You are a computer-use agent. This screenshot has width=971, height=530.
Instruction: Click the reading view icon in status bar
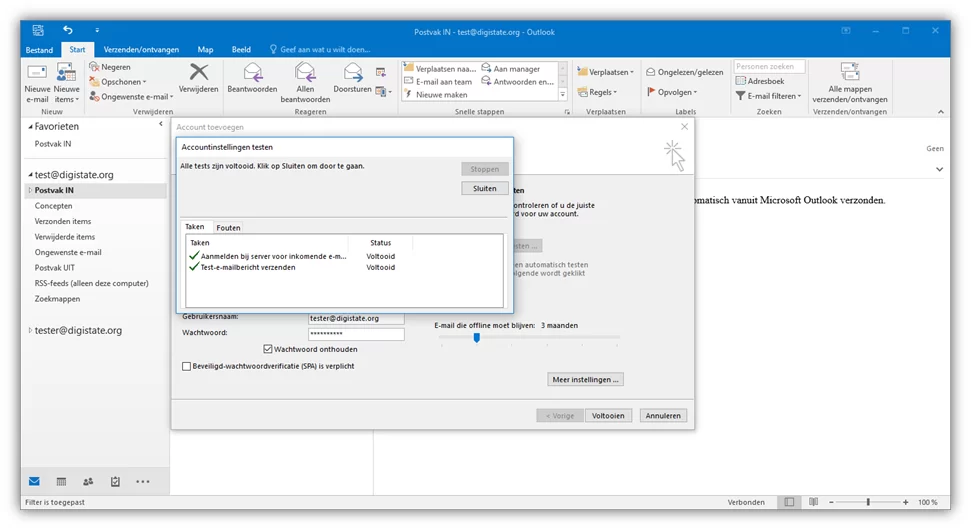pos(813,502)
